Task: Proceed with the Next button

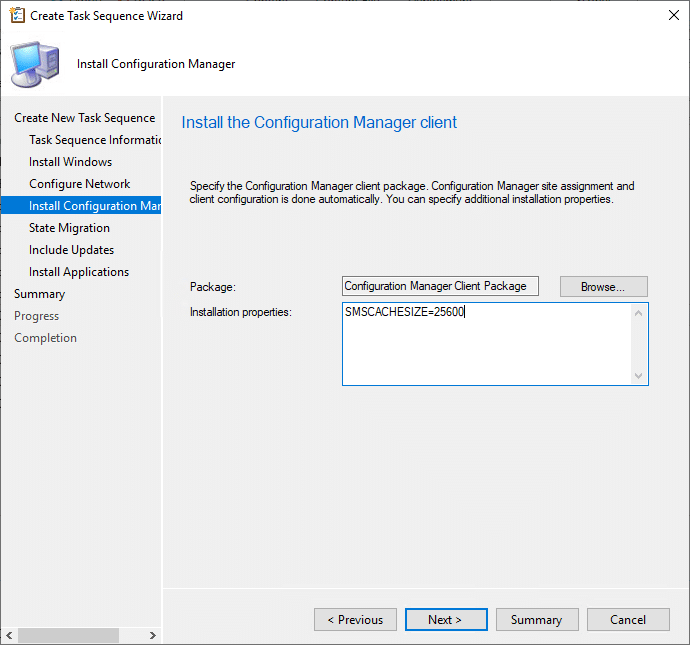Action: [446, 619]
